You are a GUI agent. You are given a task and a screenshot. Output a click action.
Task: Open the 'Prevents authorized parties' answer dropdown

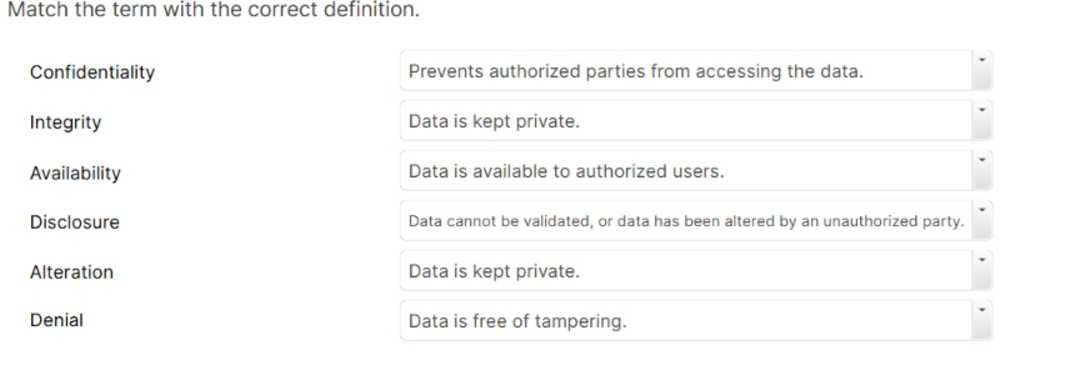pyautogui.click(x=696, y=70)
